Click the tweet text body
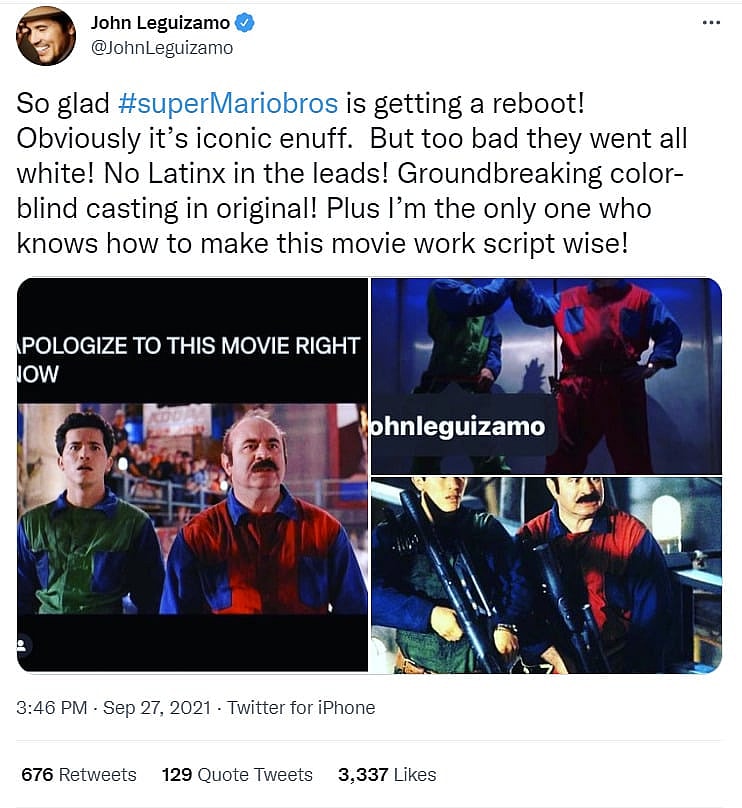This screenshot has height=808, width=742. [352, 173]
